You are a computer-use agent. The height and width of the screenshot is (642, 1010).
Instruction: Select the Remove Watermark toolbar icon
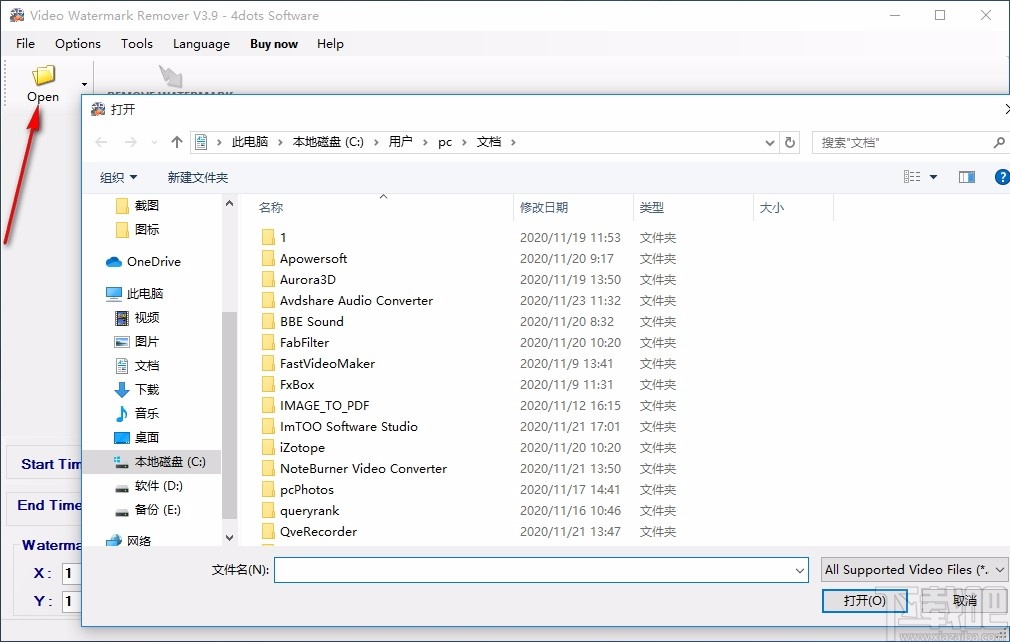pyautogui.click(x=170, y=78)
